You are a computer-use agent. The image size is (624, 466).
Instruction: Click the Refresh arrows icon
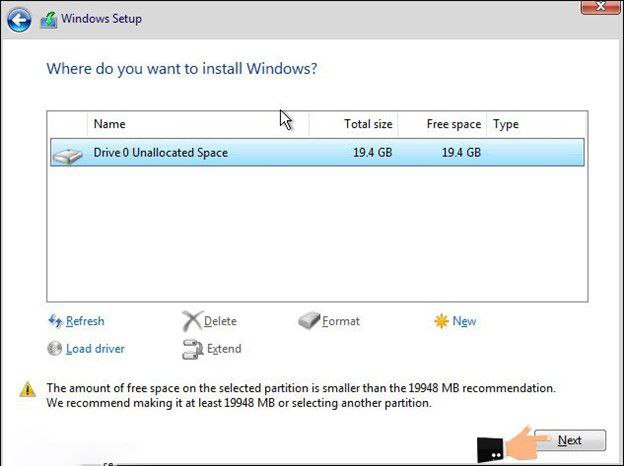55,321
